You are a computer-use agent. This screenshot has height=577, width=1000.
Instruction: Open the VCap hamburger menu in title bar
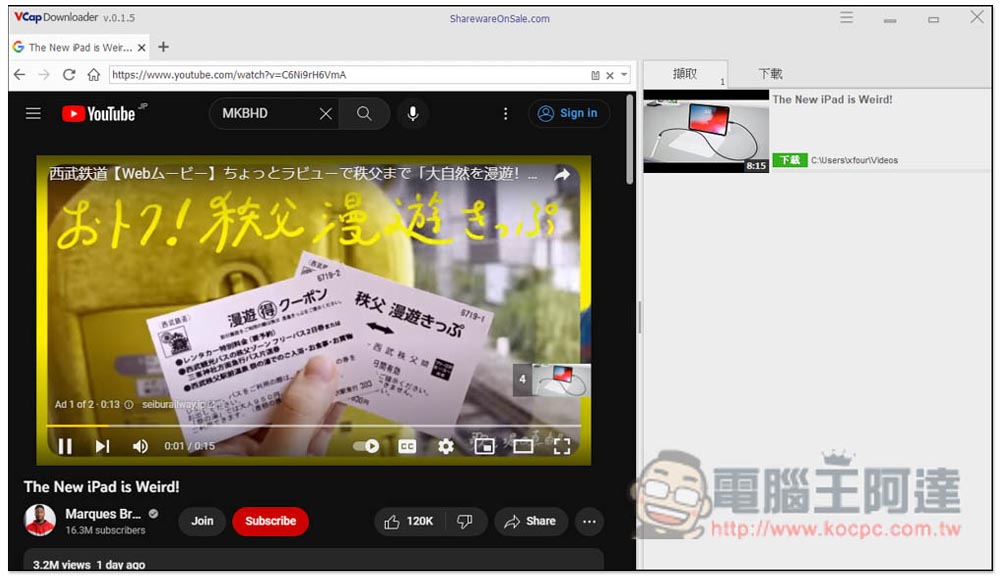[846, 18]
